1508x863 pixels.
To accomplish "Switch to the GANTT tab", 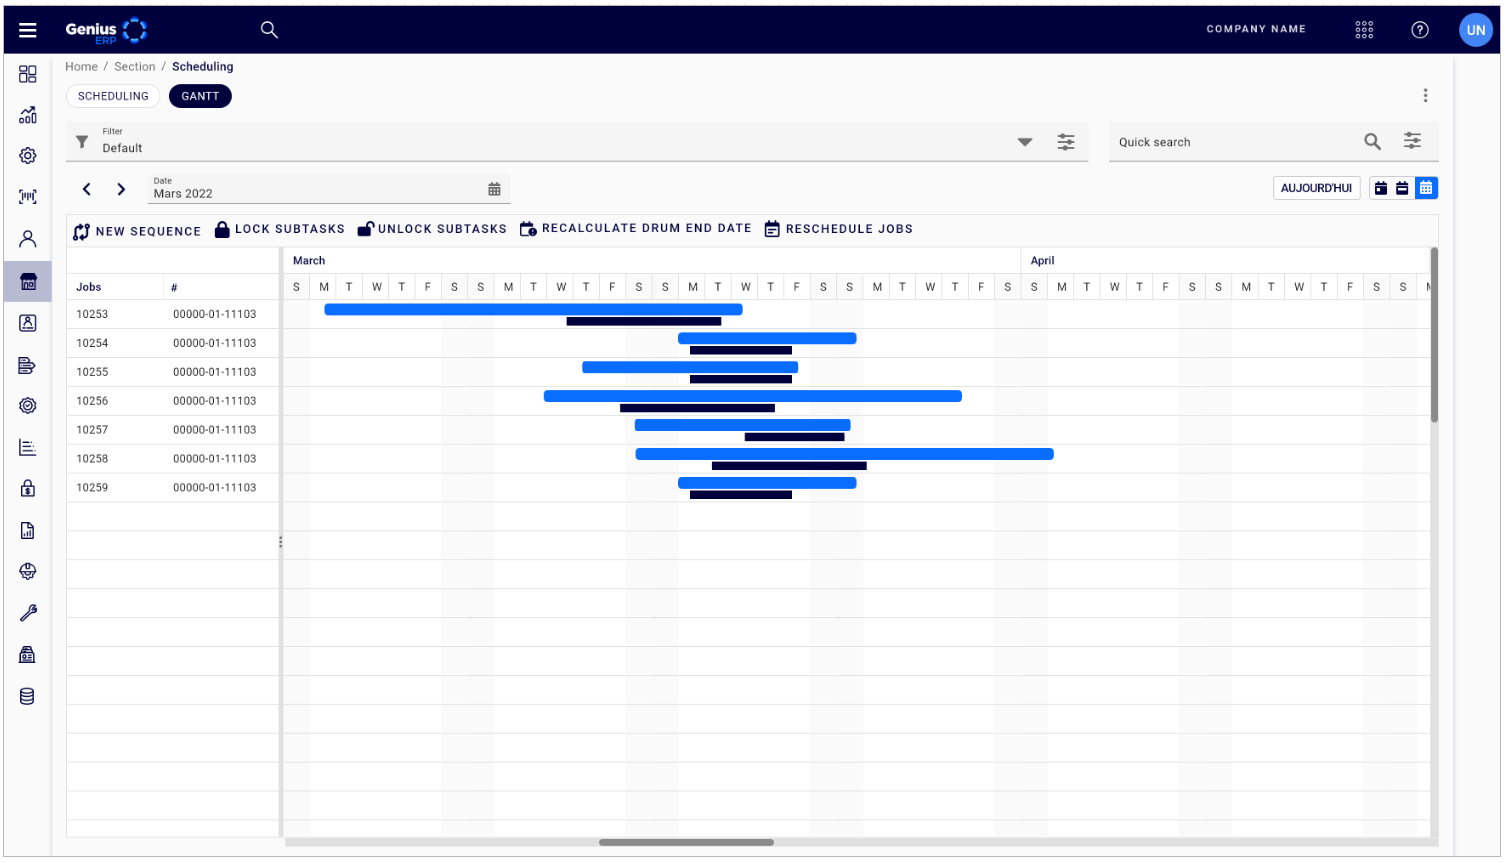I will point(200,96).
